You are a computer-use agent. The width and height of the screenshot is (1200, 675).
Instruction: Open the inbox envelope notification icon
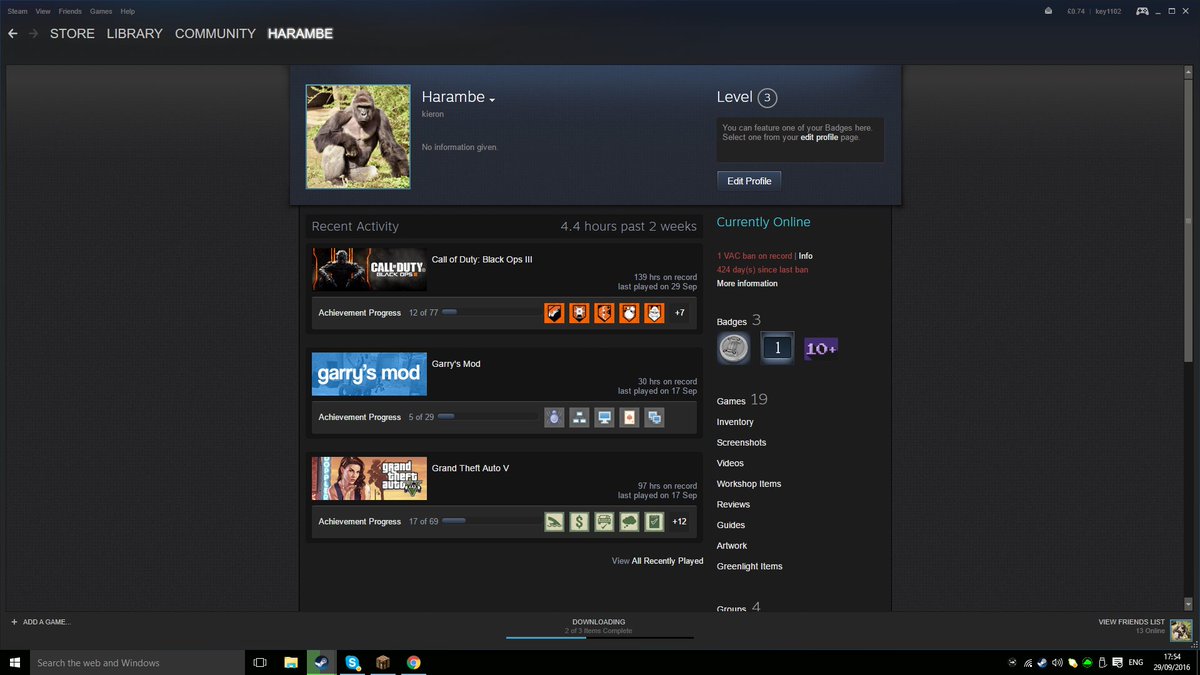click(x=1047, y=11)
